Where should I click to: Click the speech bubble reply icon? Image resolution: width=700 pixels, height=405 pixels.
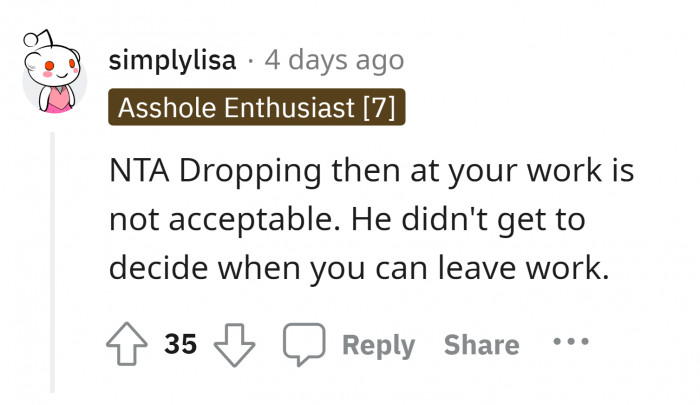[302, 345]
